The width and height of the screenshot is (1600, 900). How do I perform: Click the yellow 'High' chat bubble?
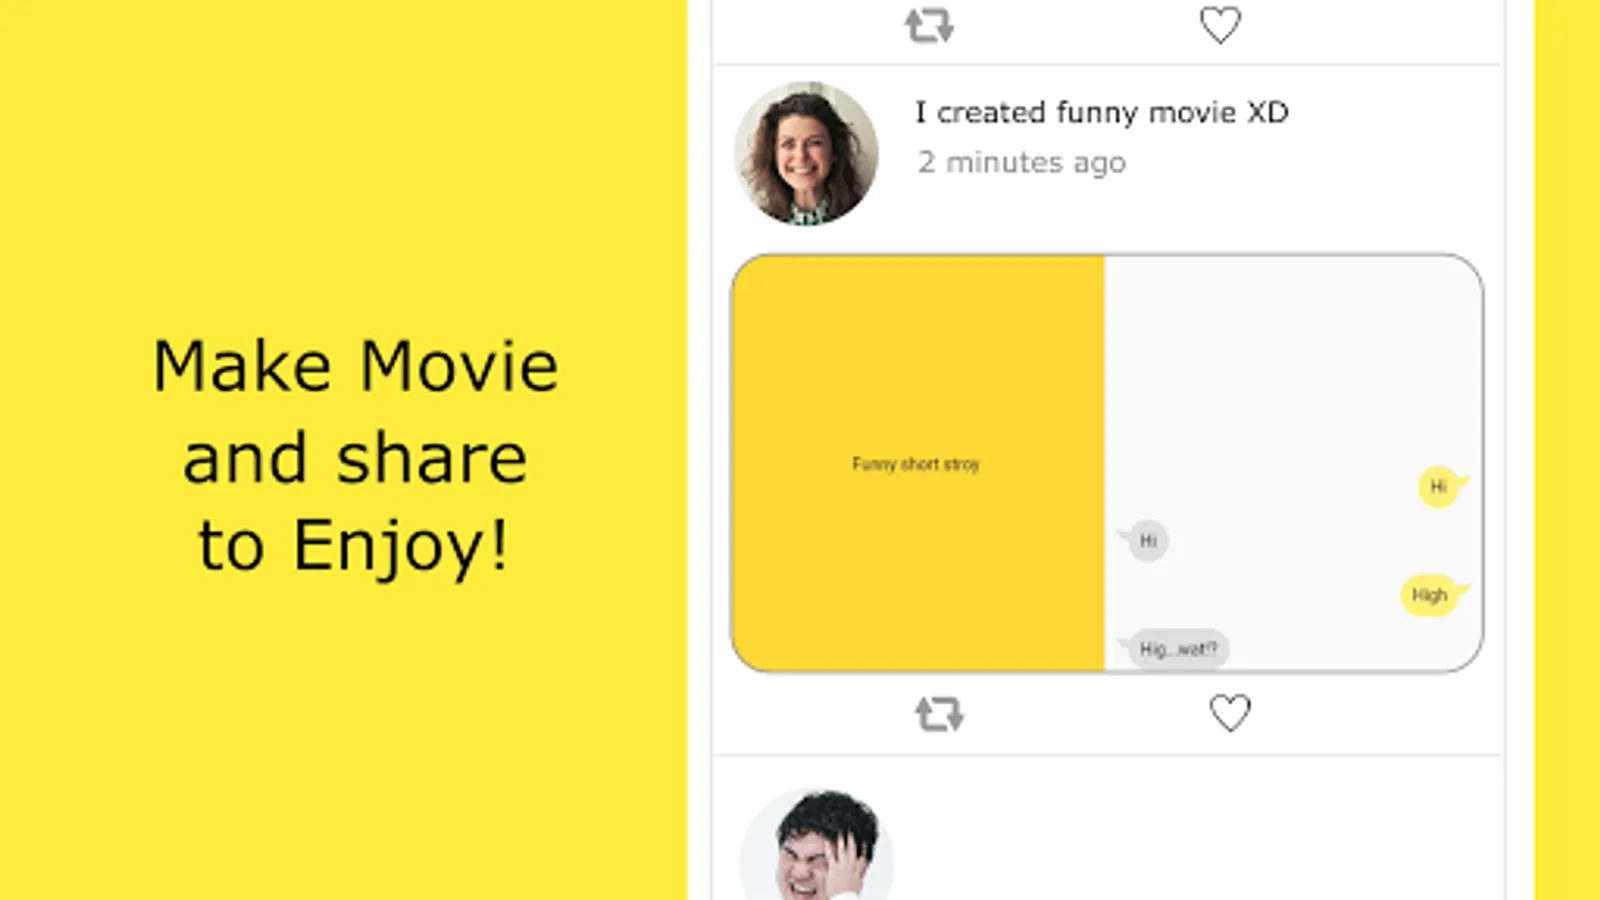pyautogui.click(x=1432, y=595)
